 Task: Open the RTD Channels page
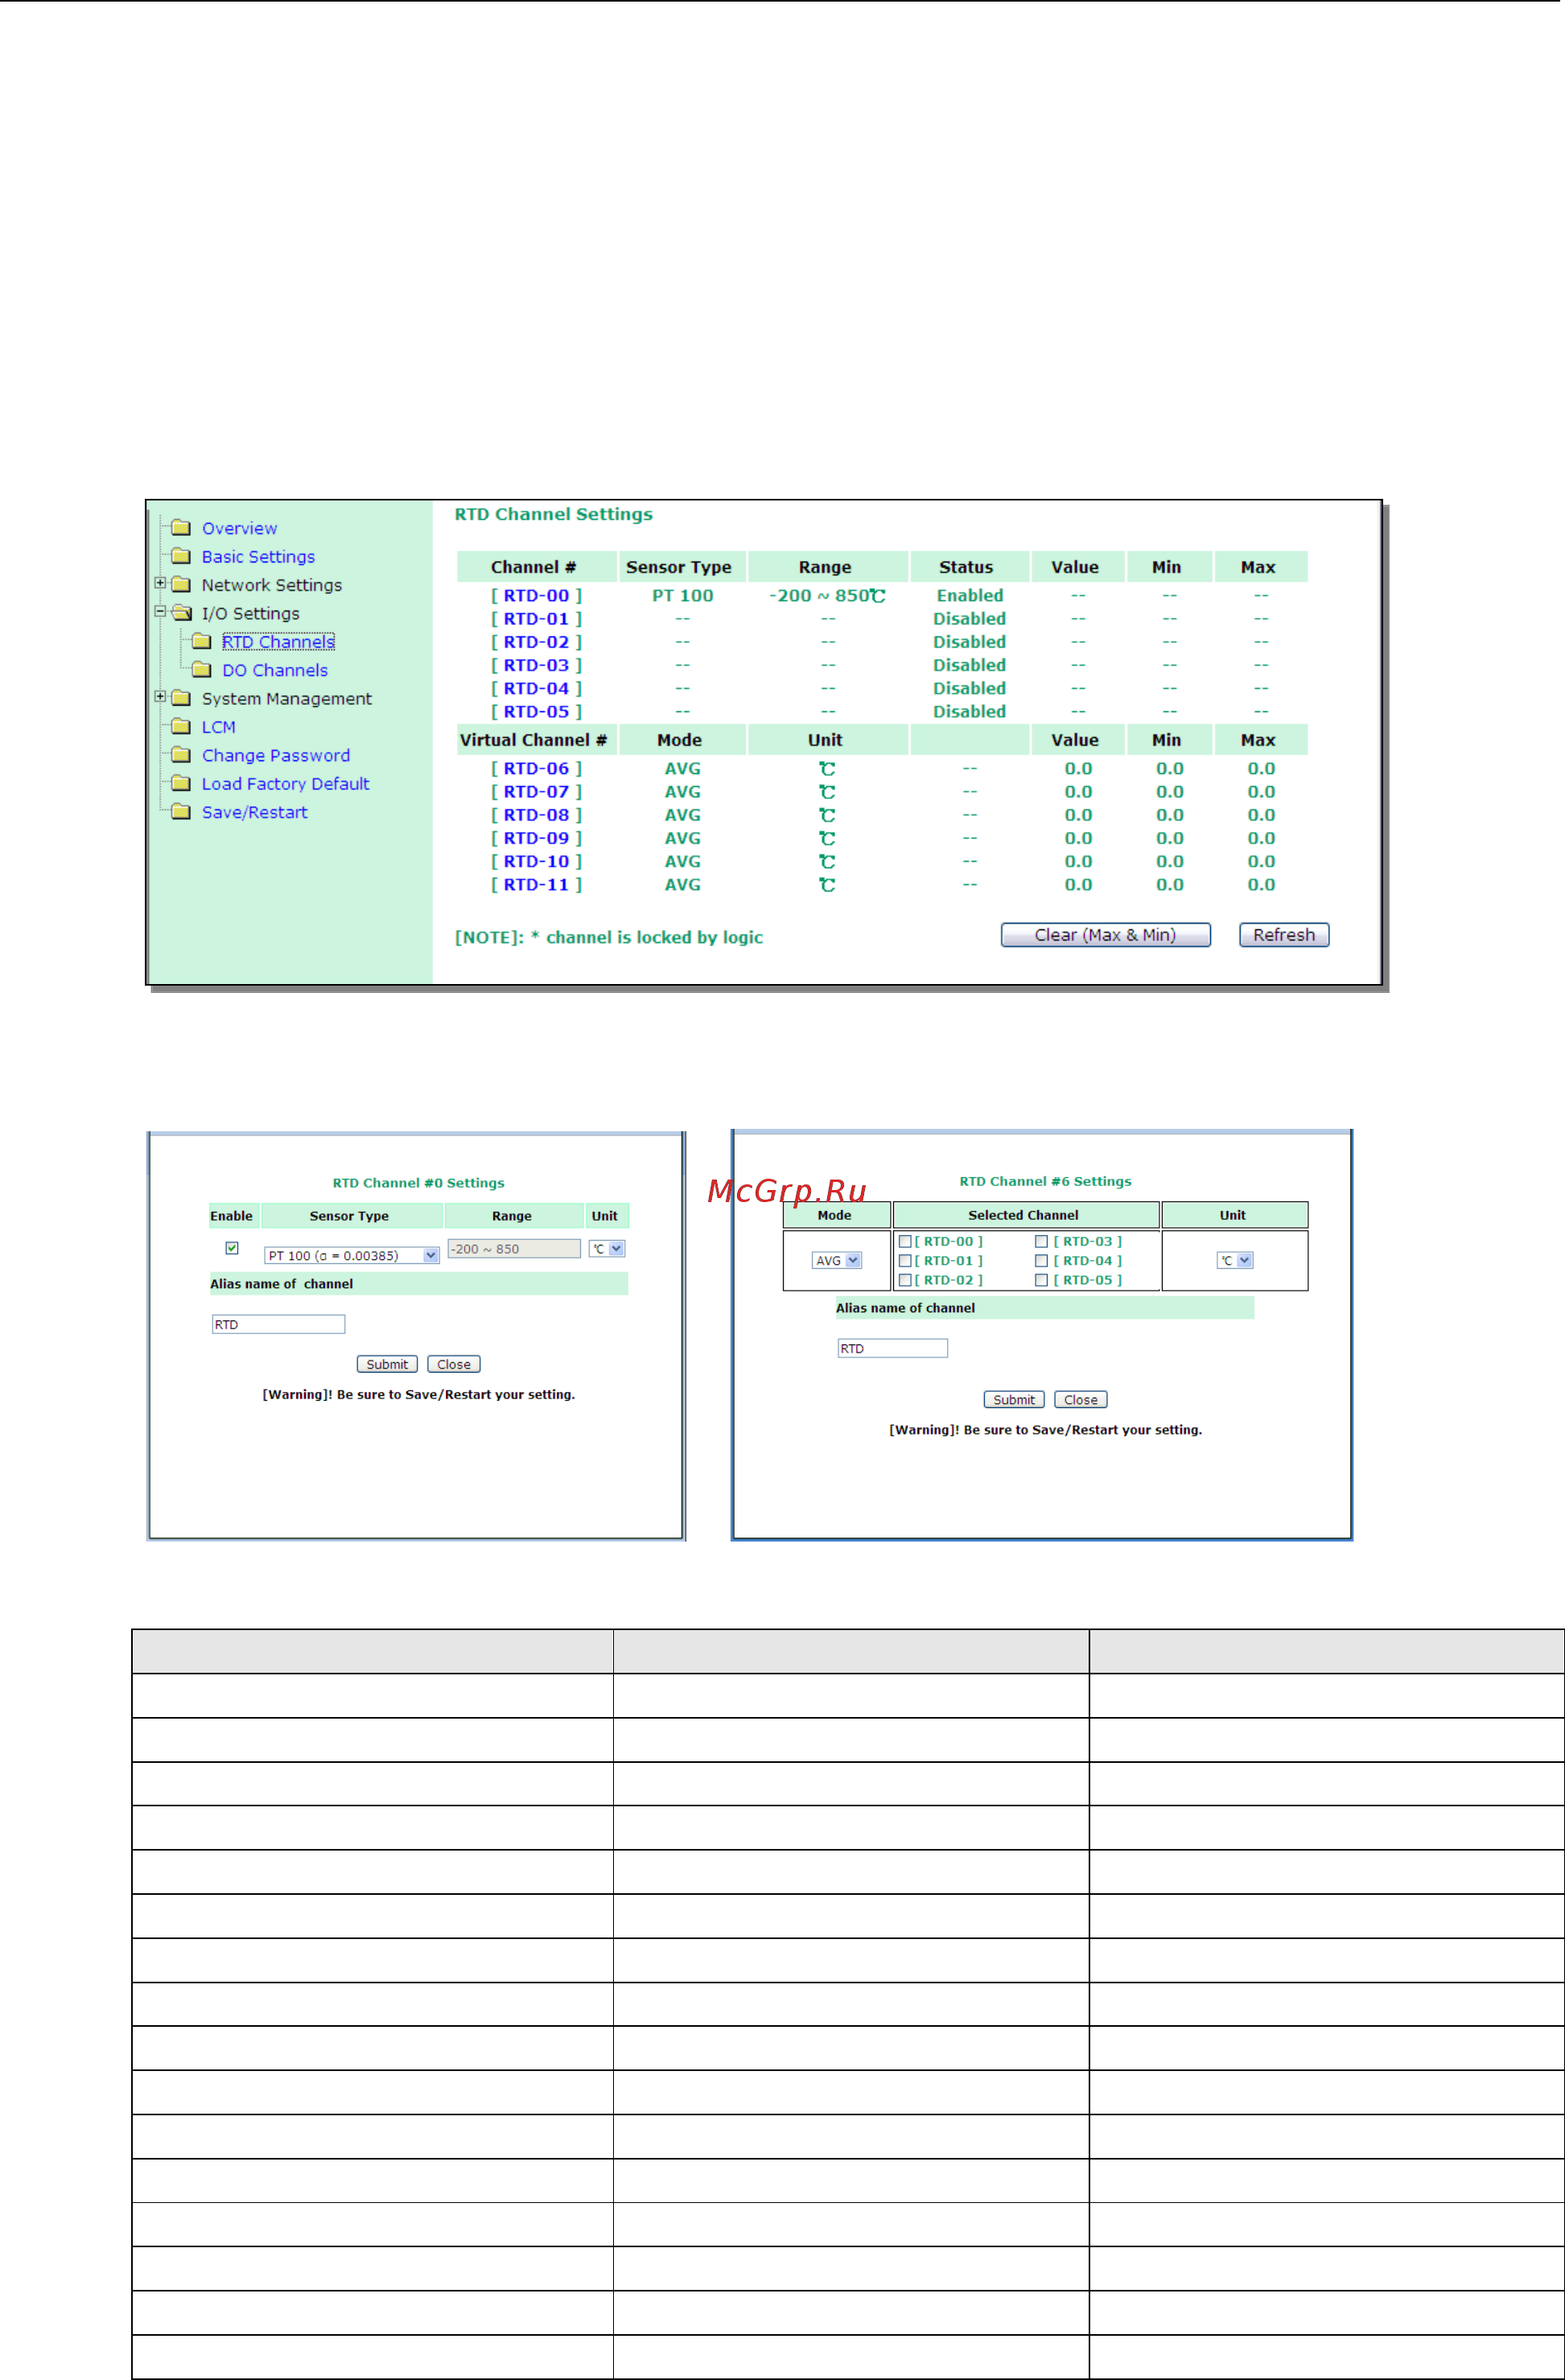[278, 642]
